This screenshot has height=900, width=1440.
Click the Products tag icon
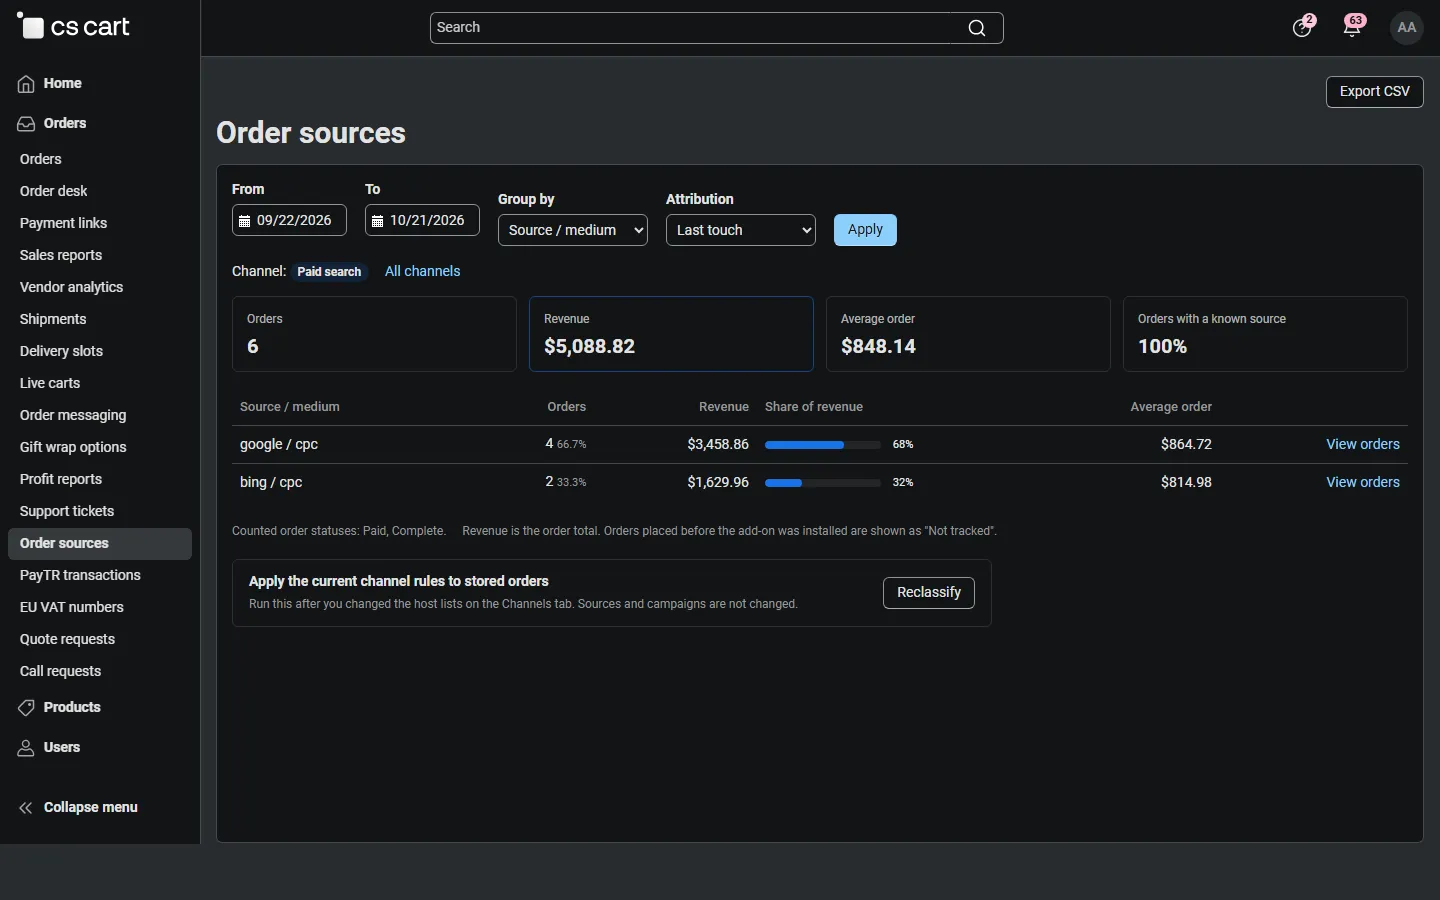tap(26, 708)
